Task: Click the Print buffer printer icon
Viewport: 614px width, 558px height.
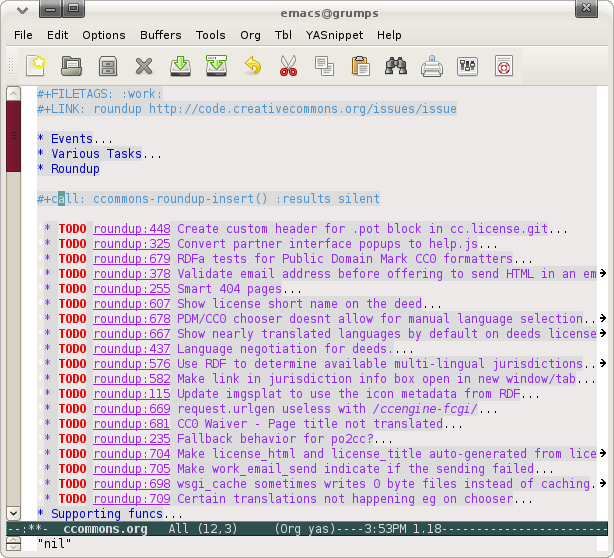Action: [x=432, y=67]
